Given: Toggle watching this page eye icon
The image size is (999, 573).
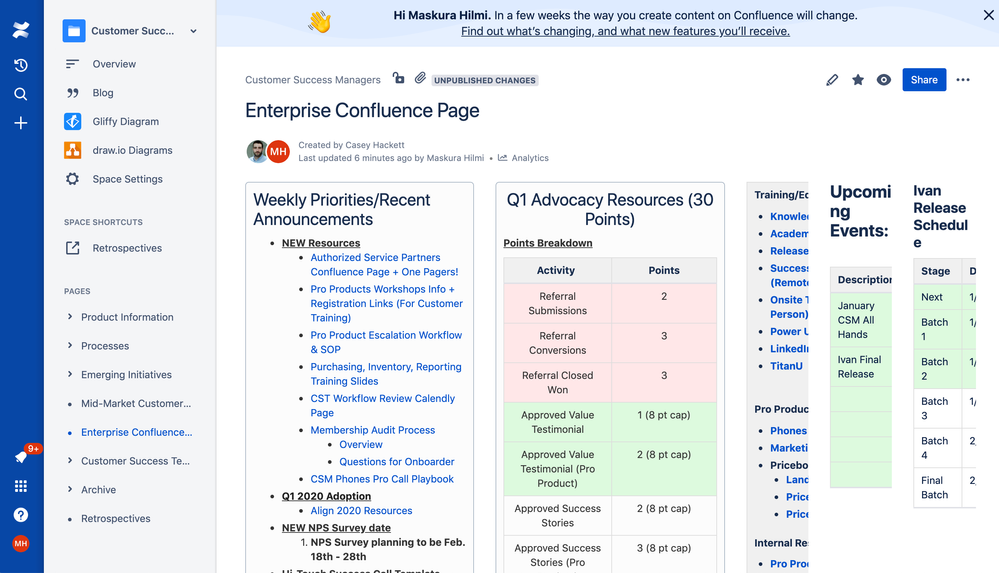Looking at the screenshot, I should click(x=884, y=80).
